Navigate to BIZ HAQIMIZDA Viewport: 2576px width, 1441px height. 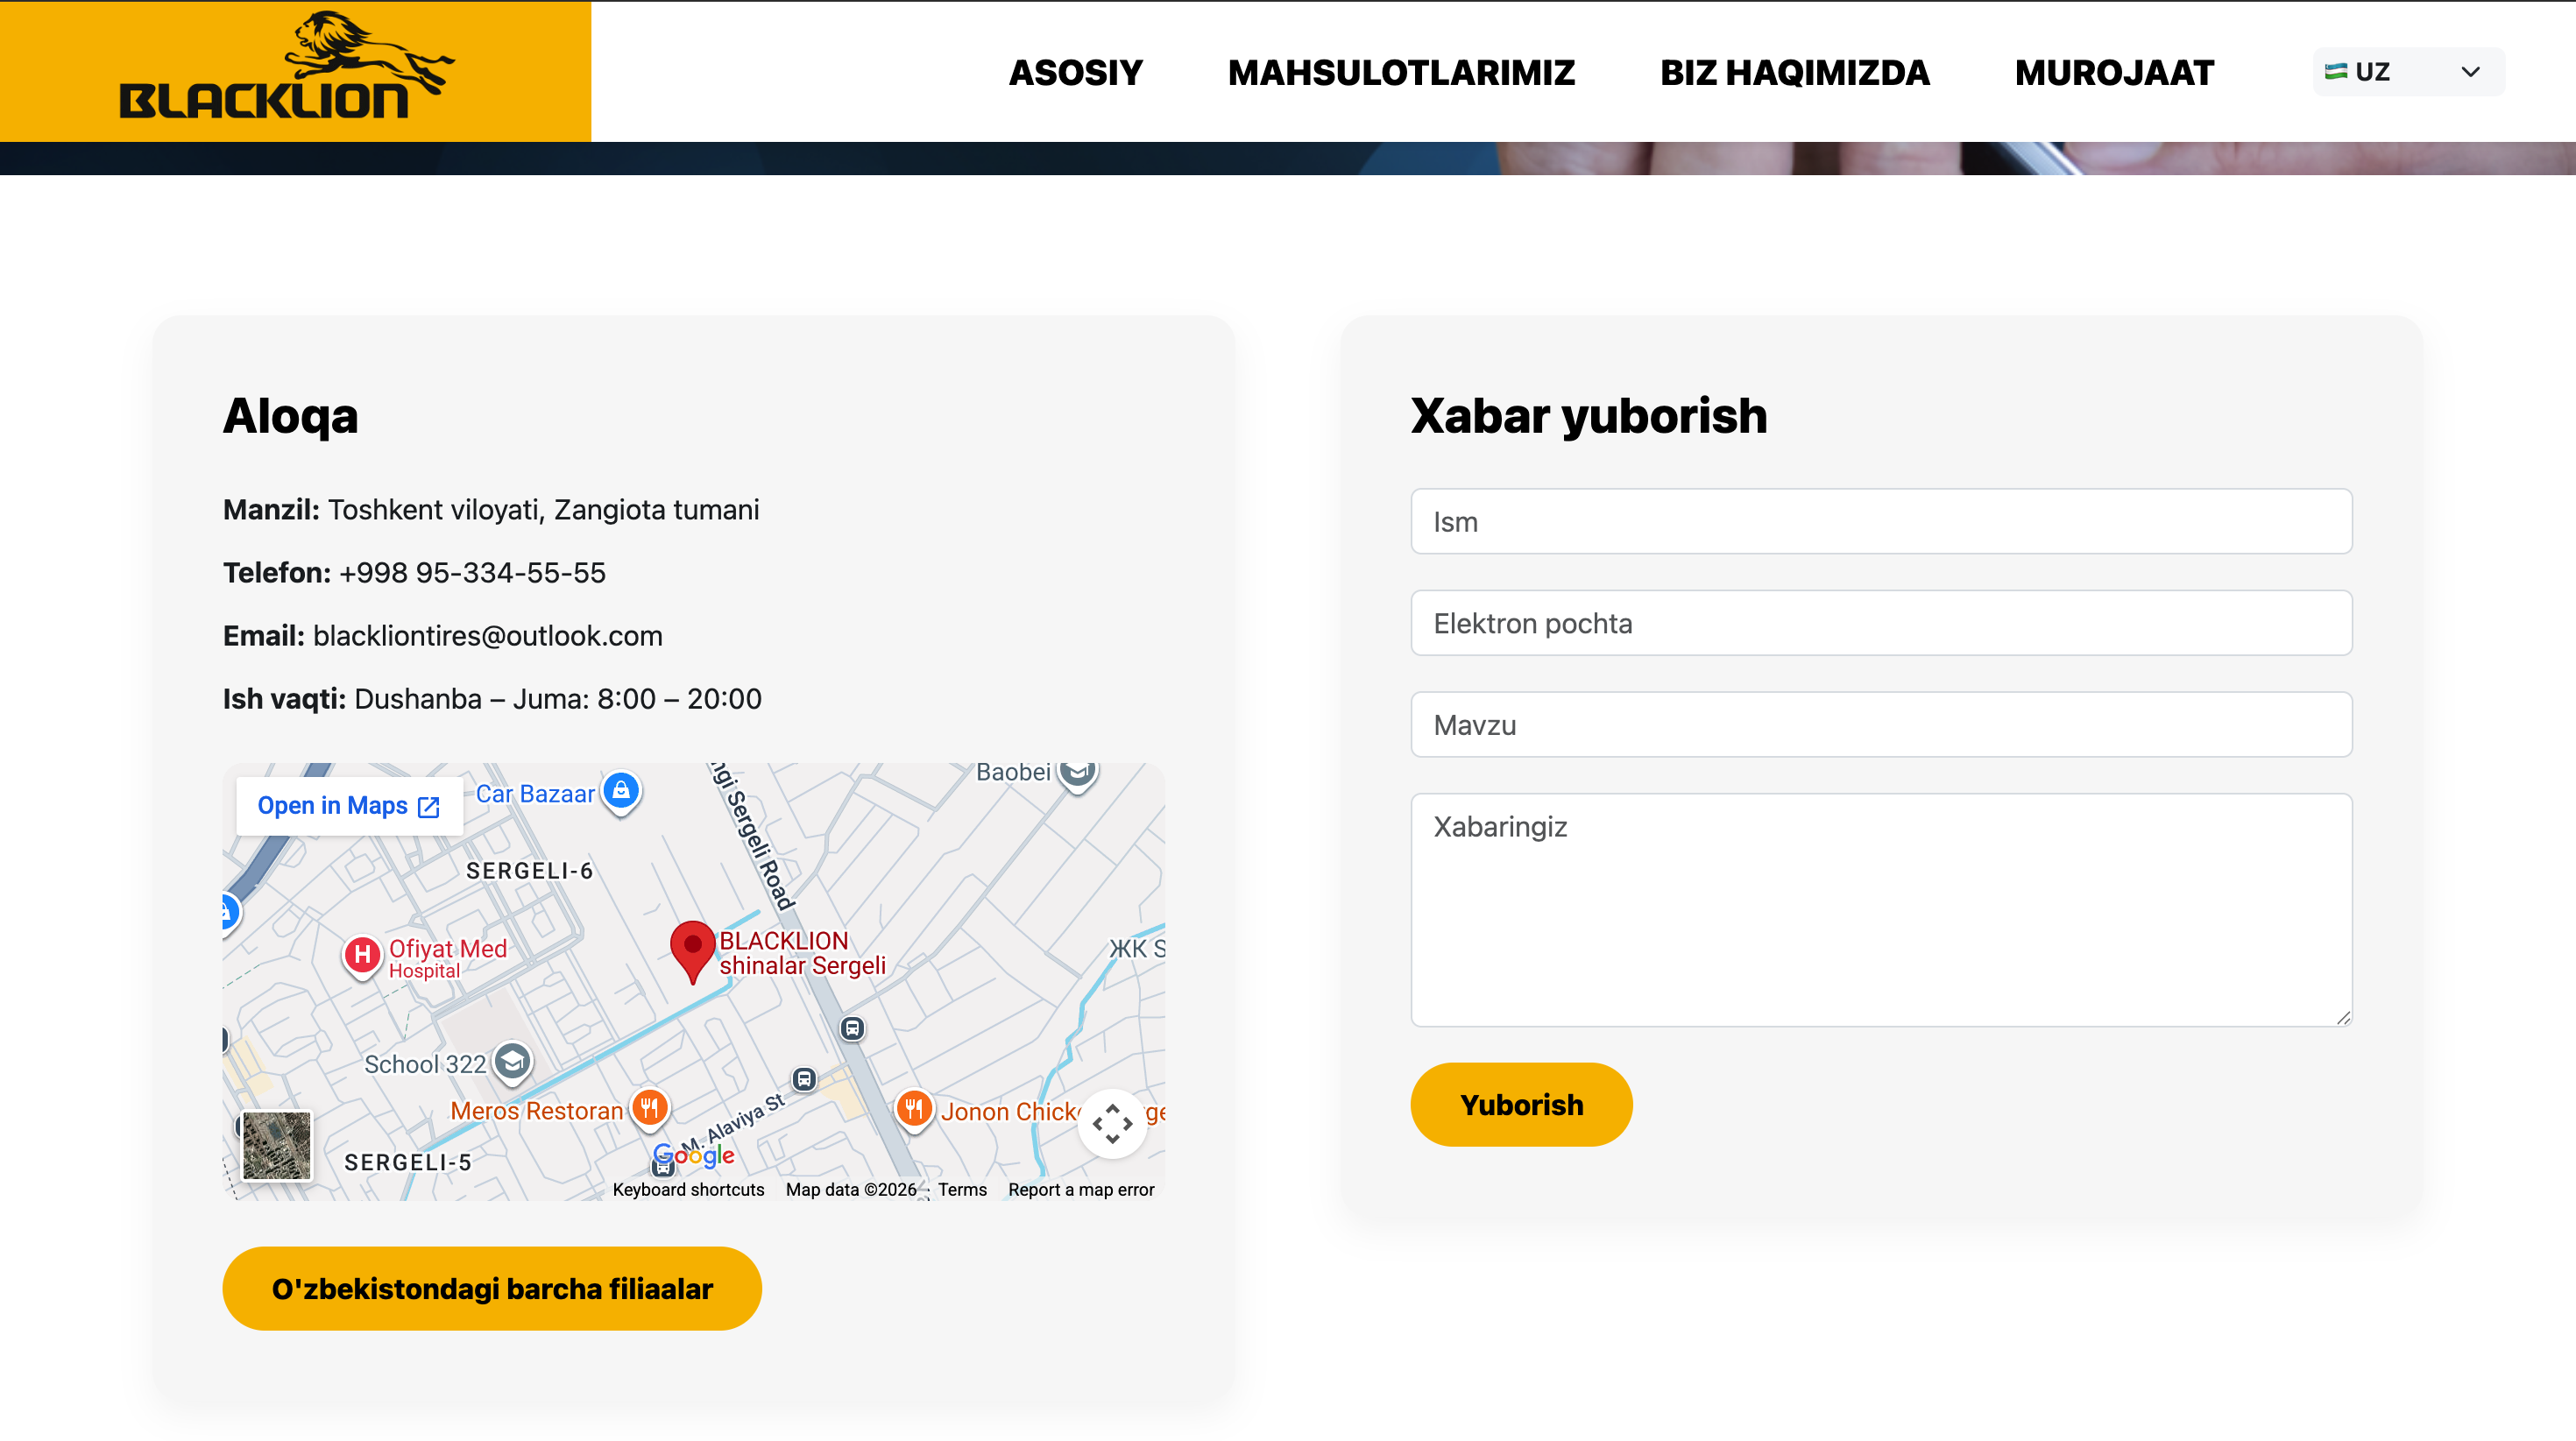(1794, 72)
